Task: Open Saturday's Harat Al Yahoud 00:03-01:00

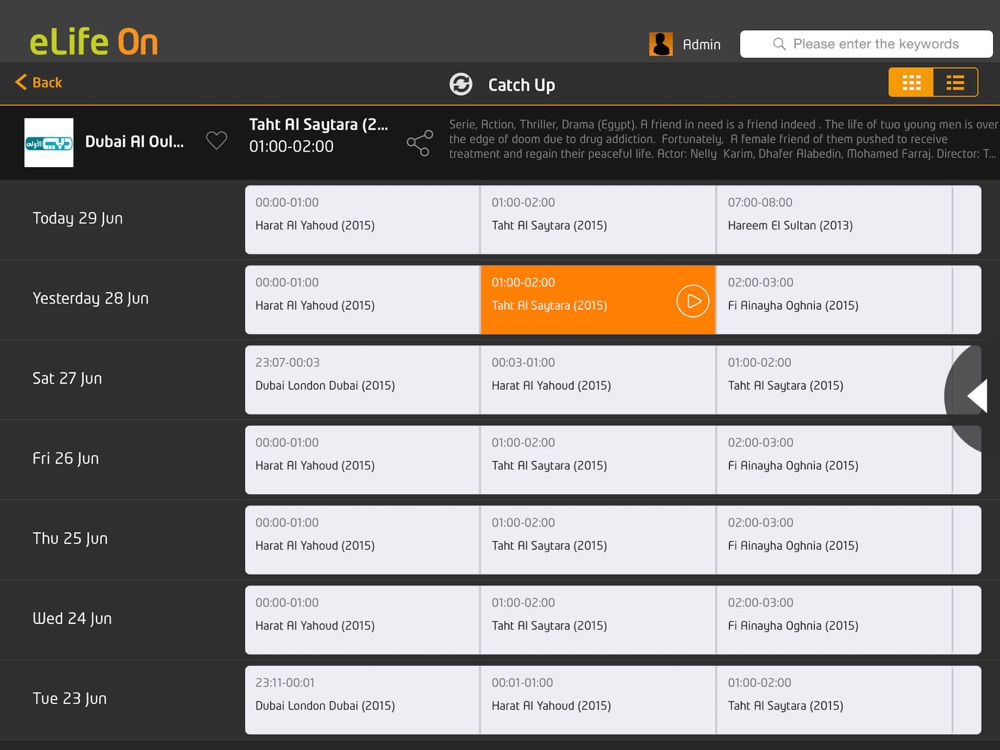Action: tap(598, 379)
